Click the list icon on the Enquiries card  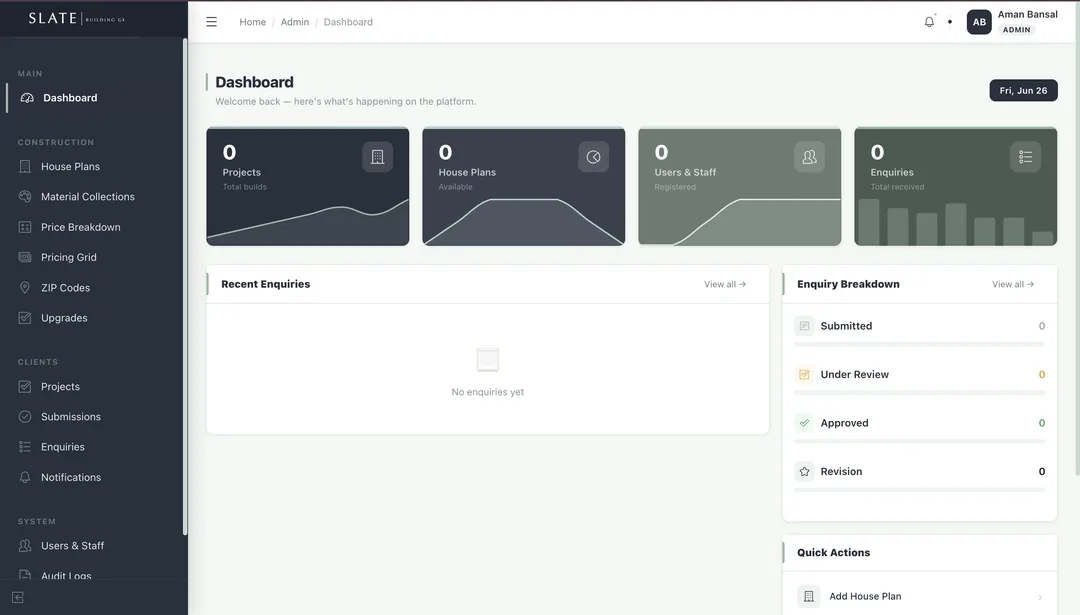(1026, 157)
